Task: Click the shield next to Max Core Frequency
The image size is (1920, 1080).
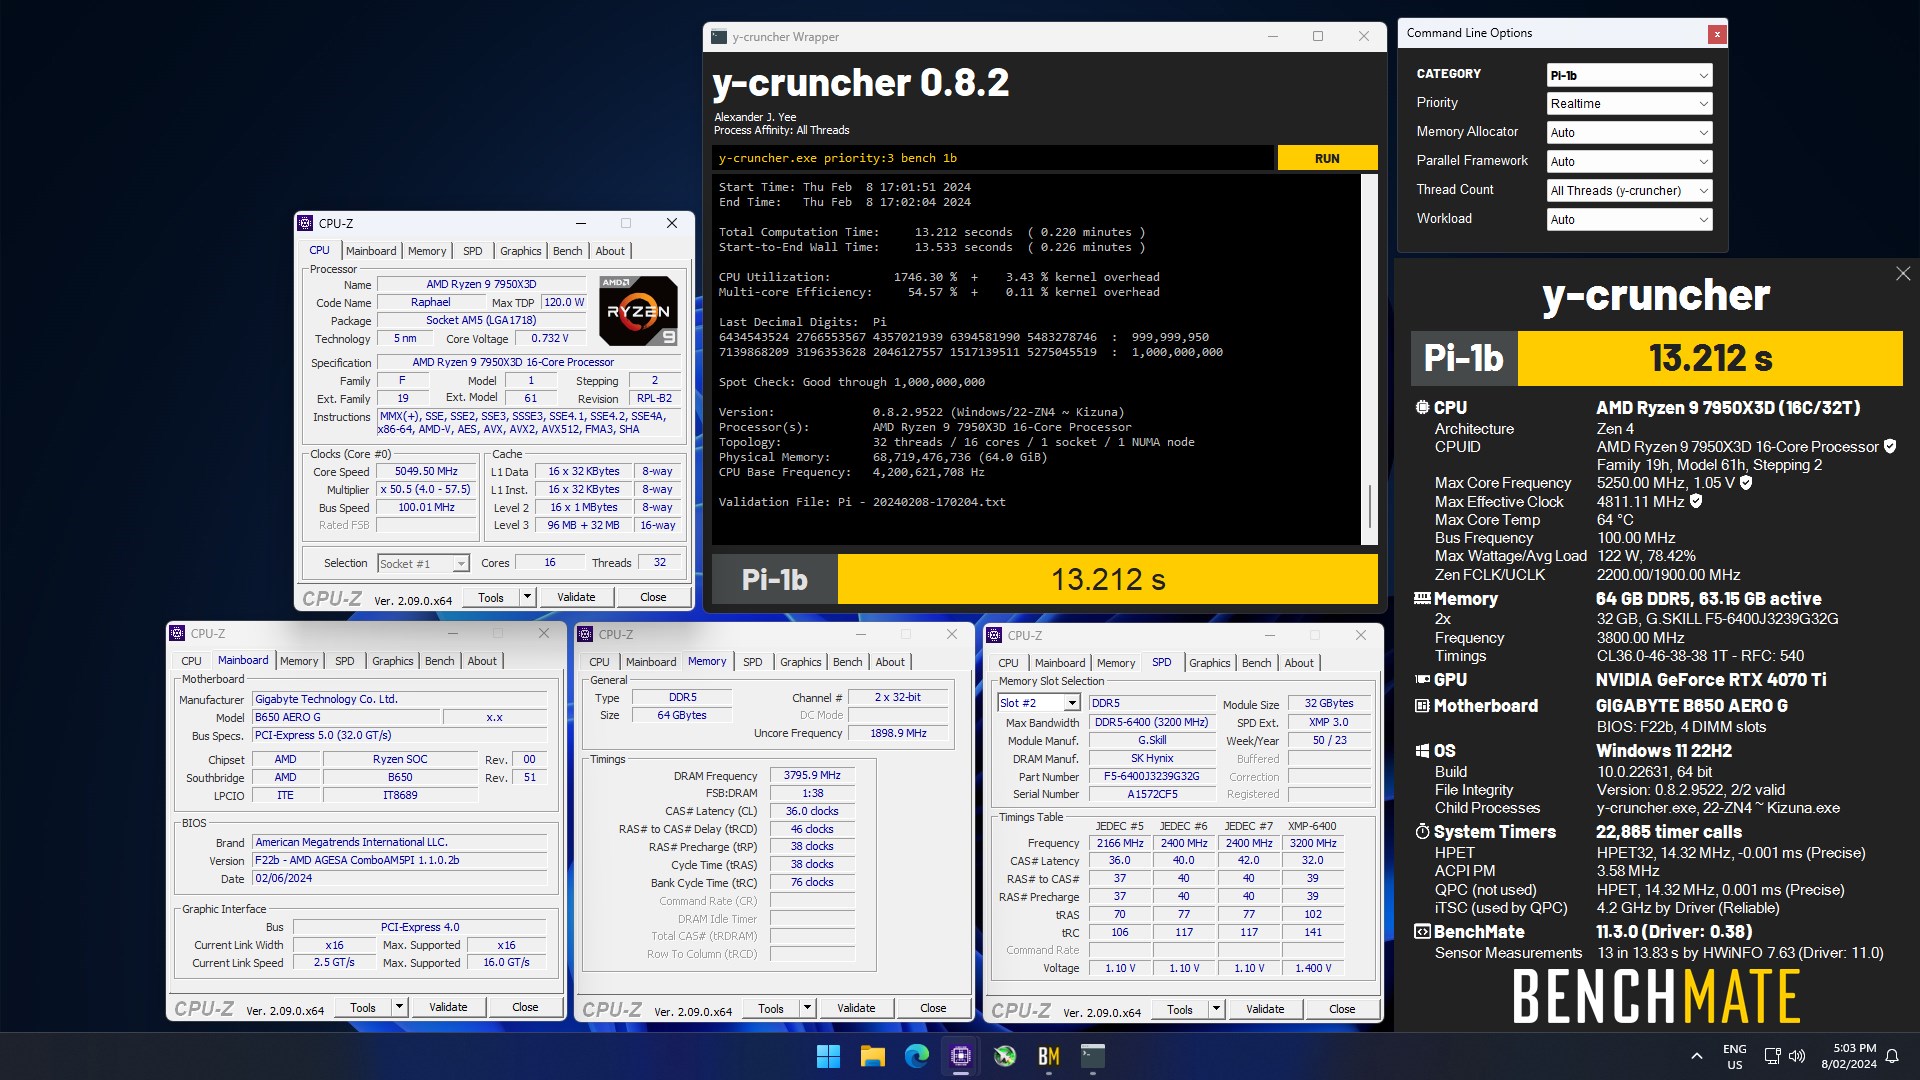Action: tap(1746, 483)
